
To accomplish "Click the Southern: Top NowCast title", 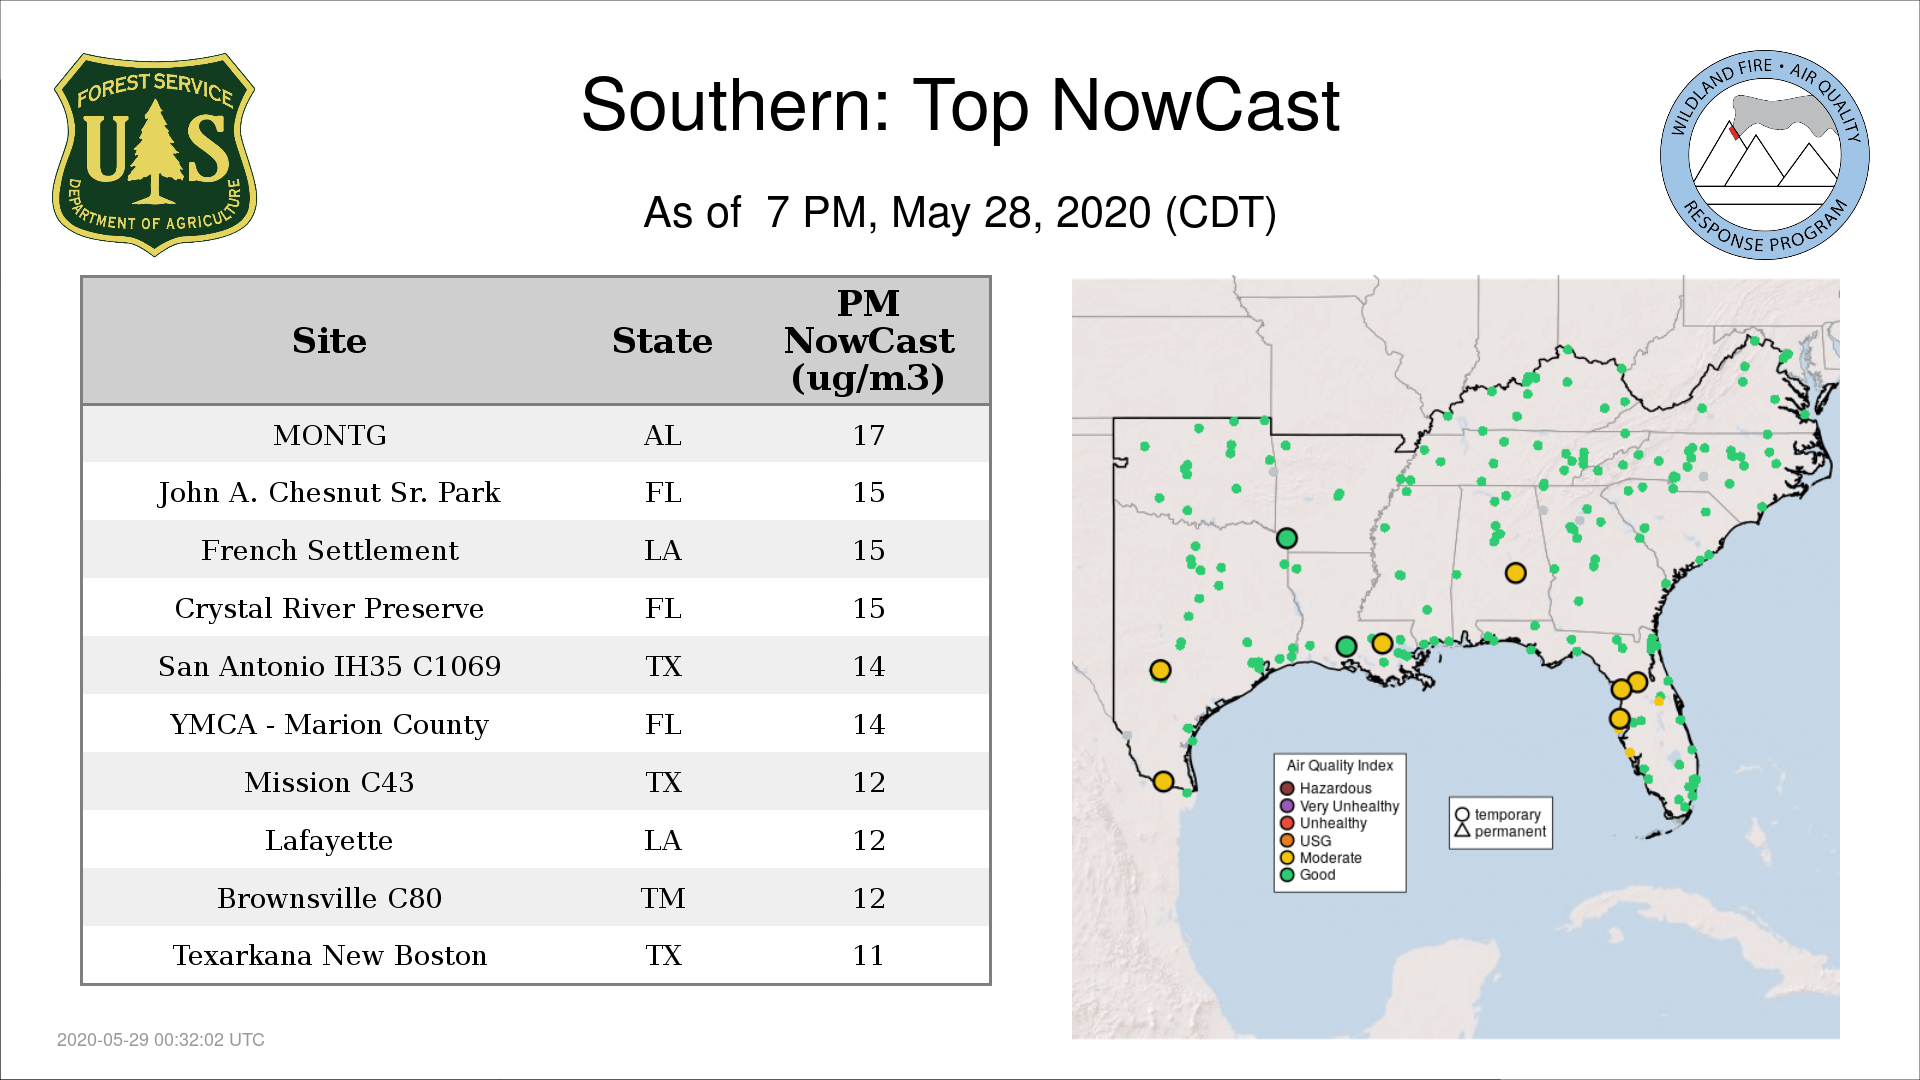I will point(959,105).
